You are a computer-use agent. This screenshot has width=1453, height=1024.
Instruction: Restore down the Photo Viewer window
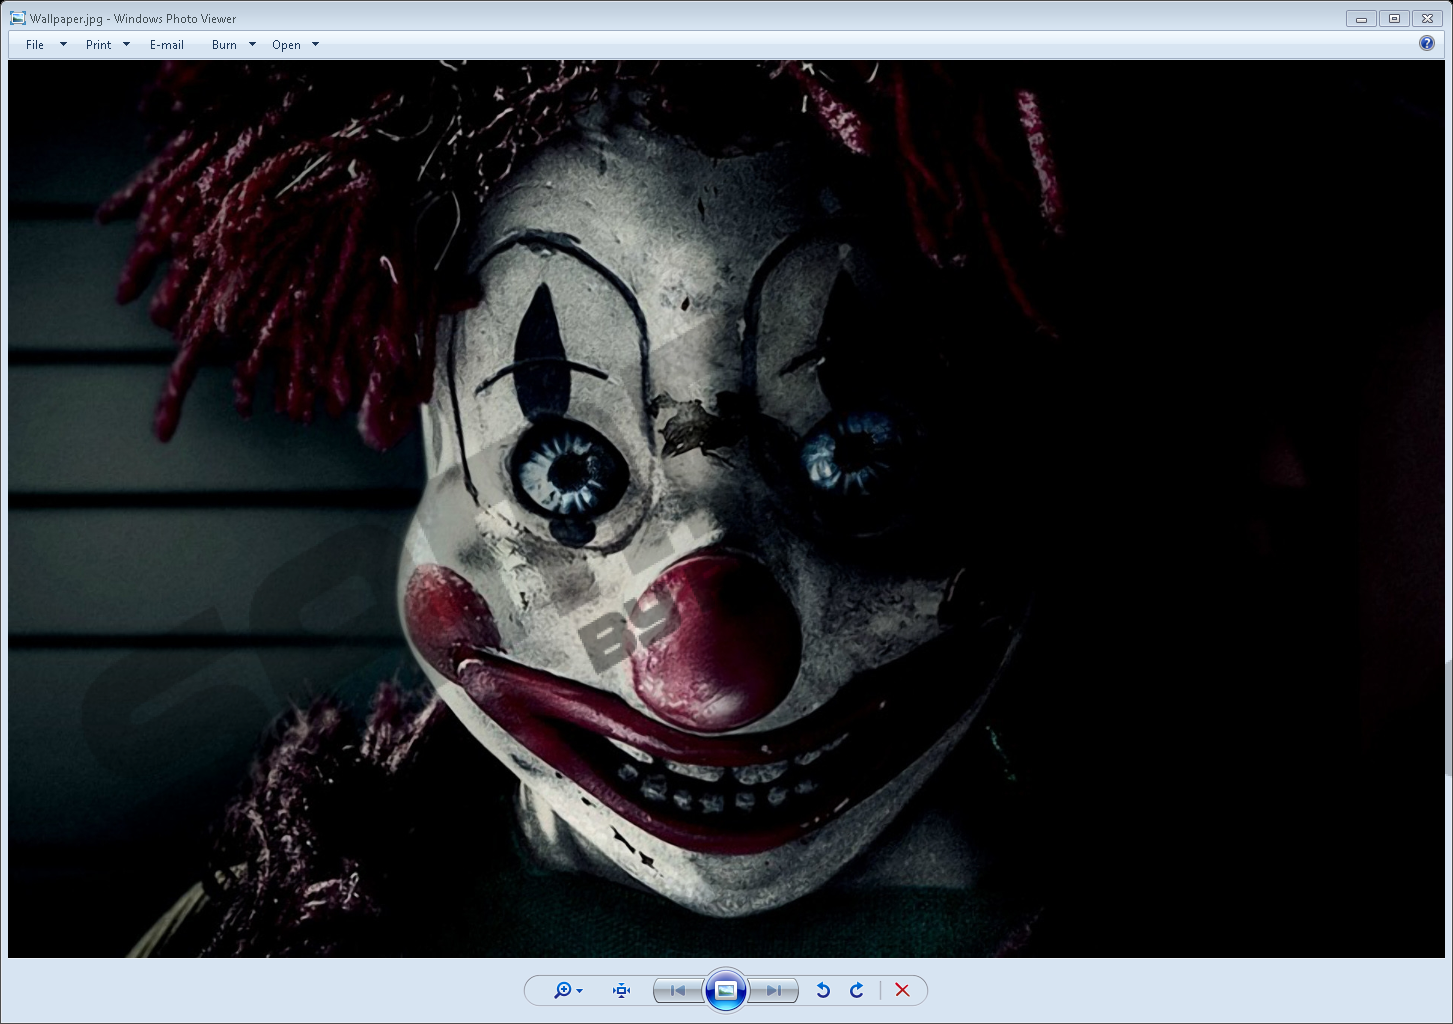(x=1394, y=19)
